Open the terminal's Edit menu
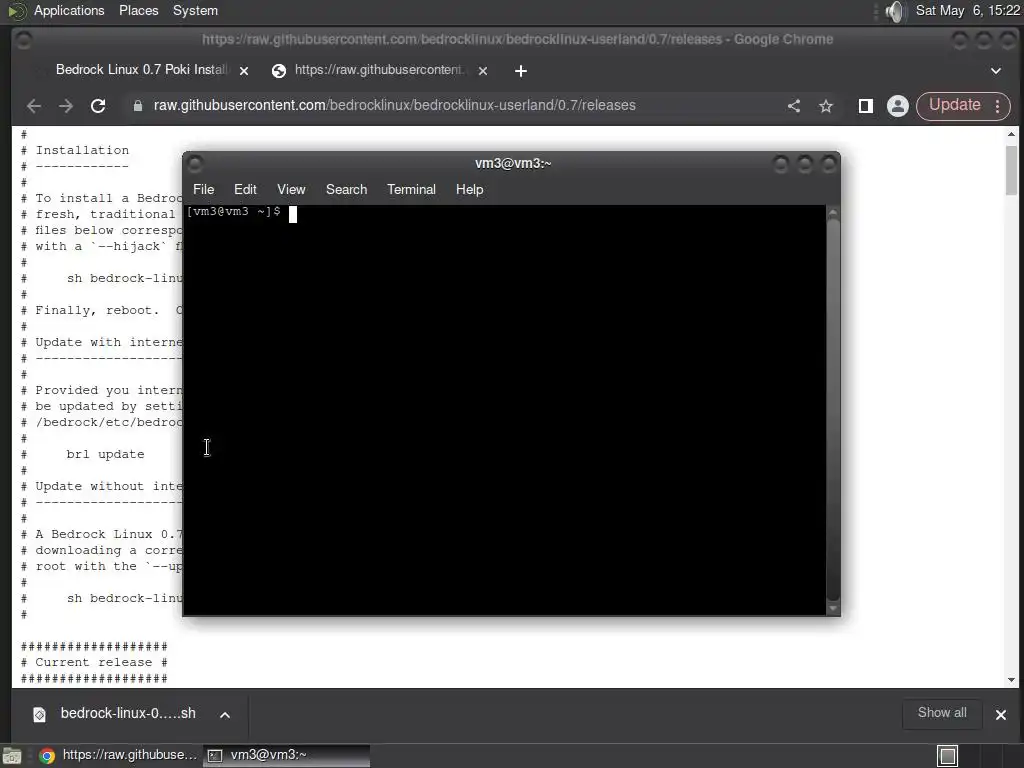Screen dimensions: 1024x768 pyautogui.click(x=245, y=189)
